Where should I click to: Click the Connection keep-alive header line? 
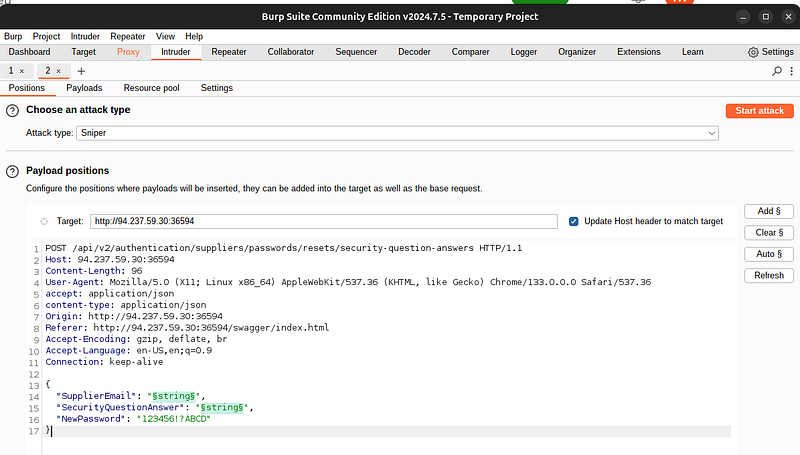pyautogui.click(x=104, y=362)
